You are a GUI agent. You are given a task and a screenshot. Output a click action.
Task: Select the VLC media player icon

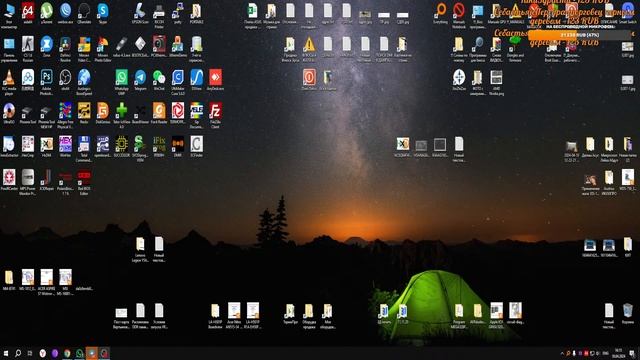point(9,78)
